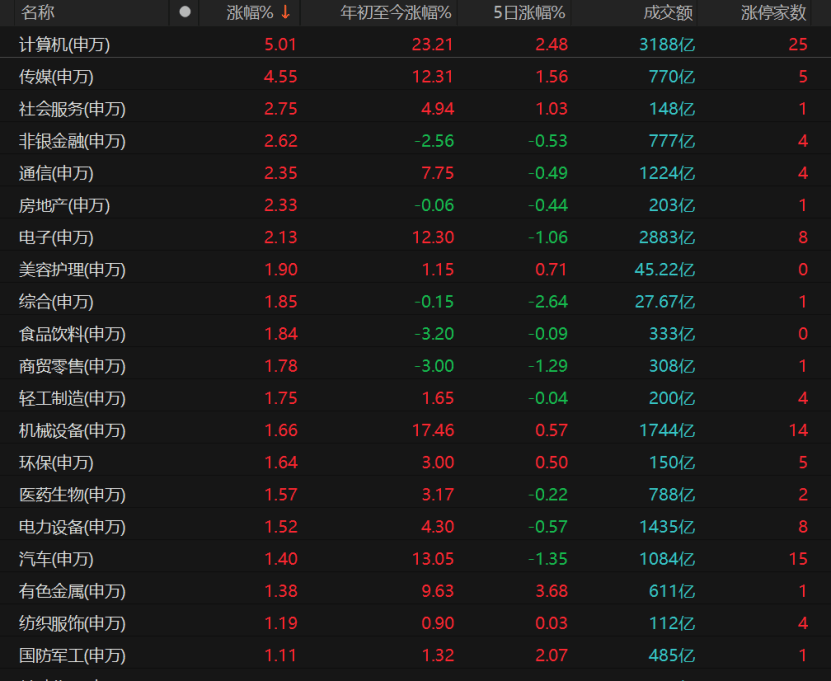Sort by 涨幅% column header
Screen dimensions: 831x681
(250, 12)
